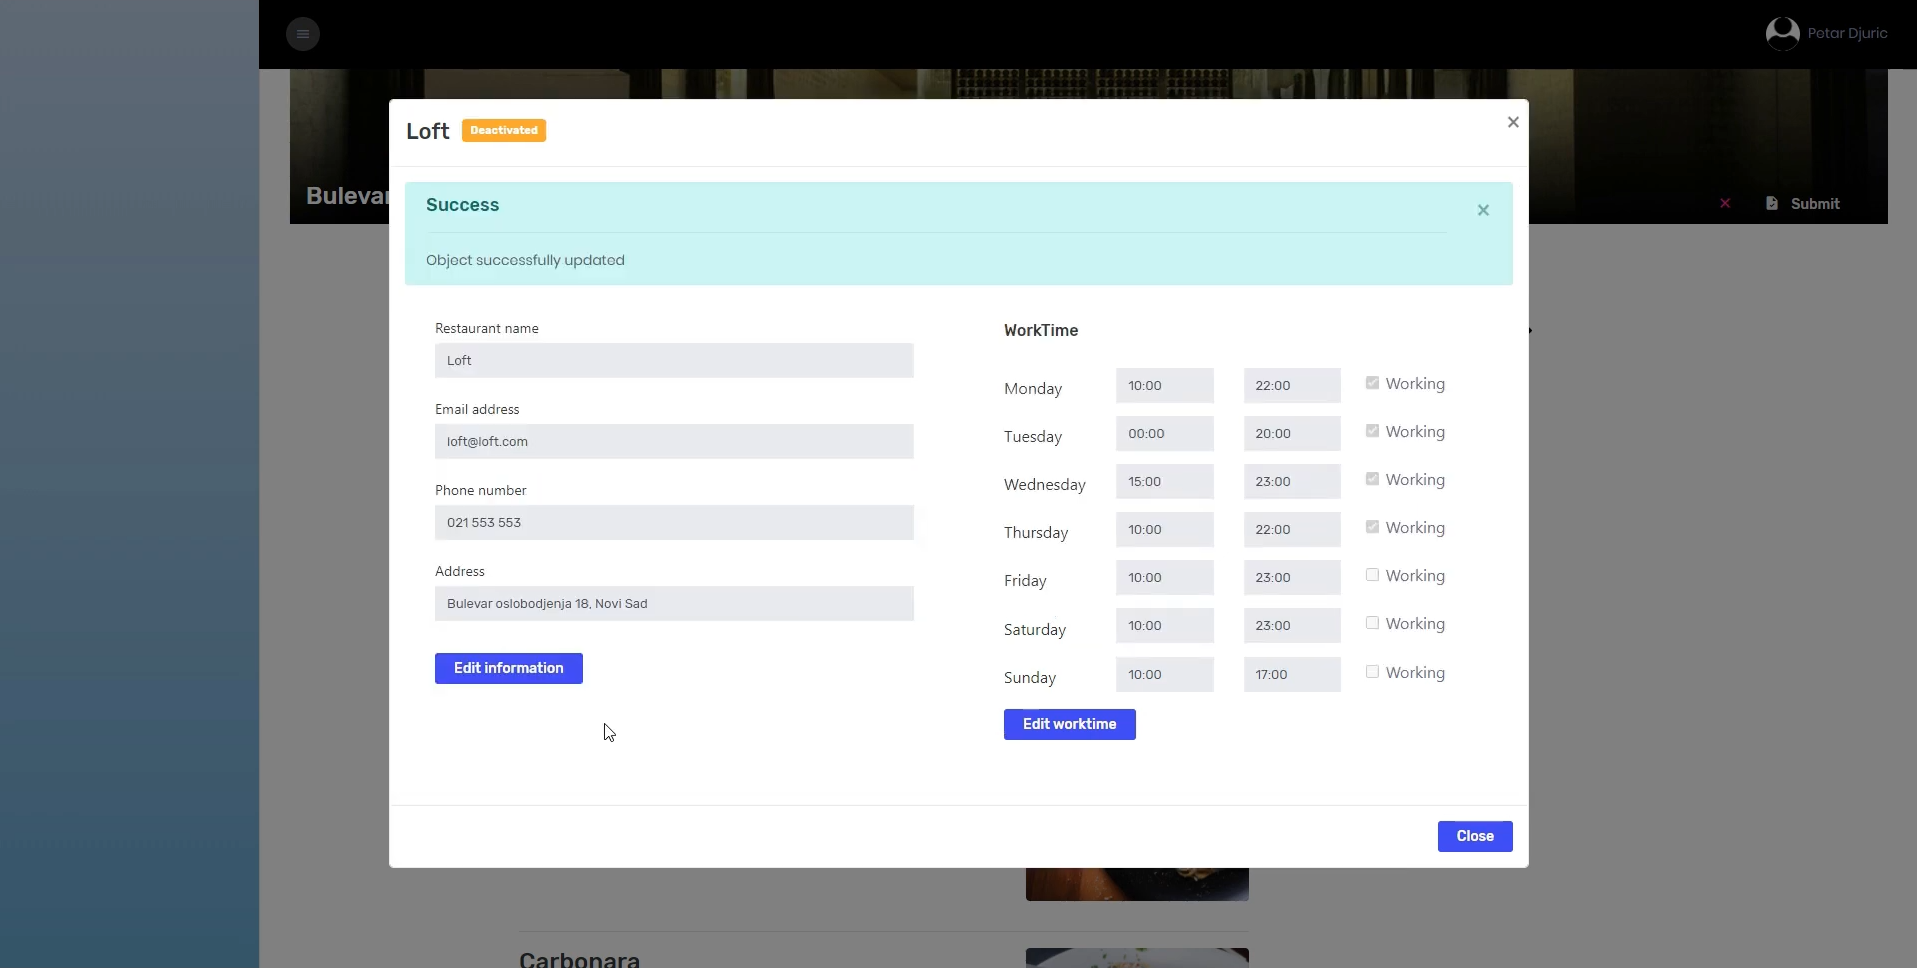Screen dimensions: 1917x968
Task: Select Monday closing time 22:00
Action: coord(1292,385)
